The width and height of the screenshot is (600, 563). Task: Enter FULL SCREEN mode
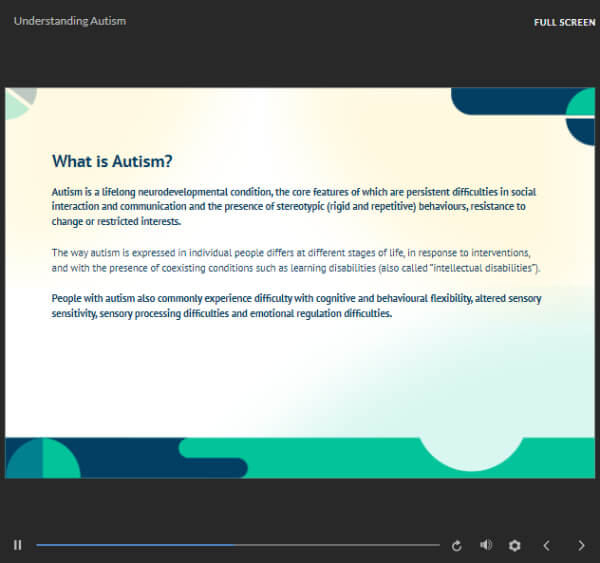(x=564, y=22)
